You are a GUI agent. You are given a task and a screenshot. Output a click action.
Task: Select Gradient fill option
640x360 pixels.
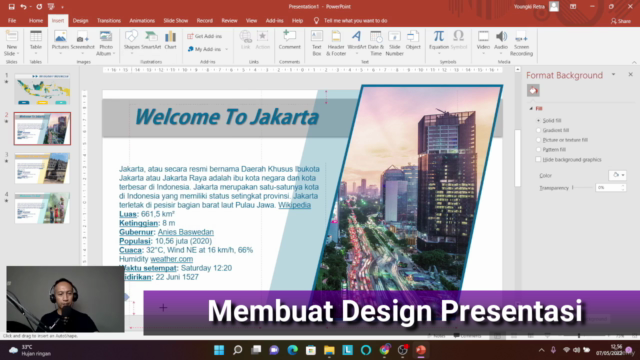click(552, 130)
